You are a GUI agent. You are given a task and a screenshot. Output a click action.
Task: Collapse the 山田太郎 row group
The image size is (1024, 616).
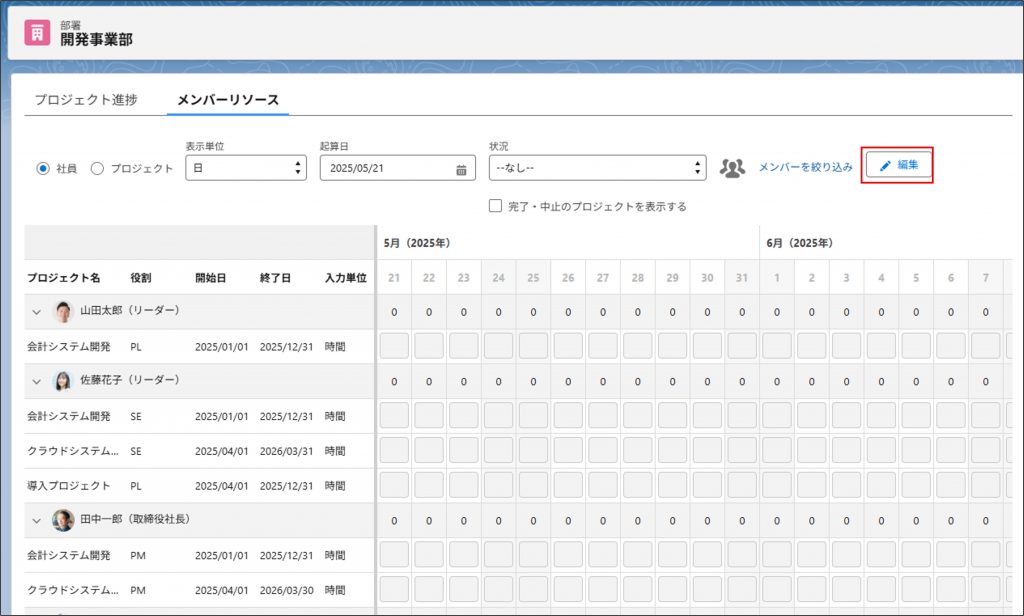[37, 312]
